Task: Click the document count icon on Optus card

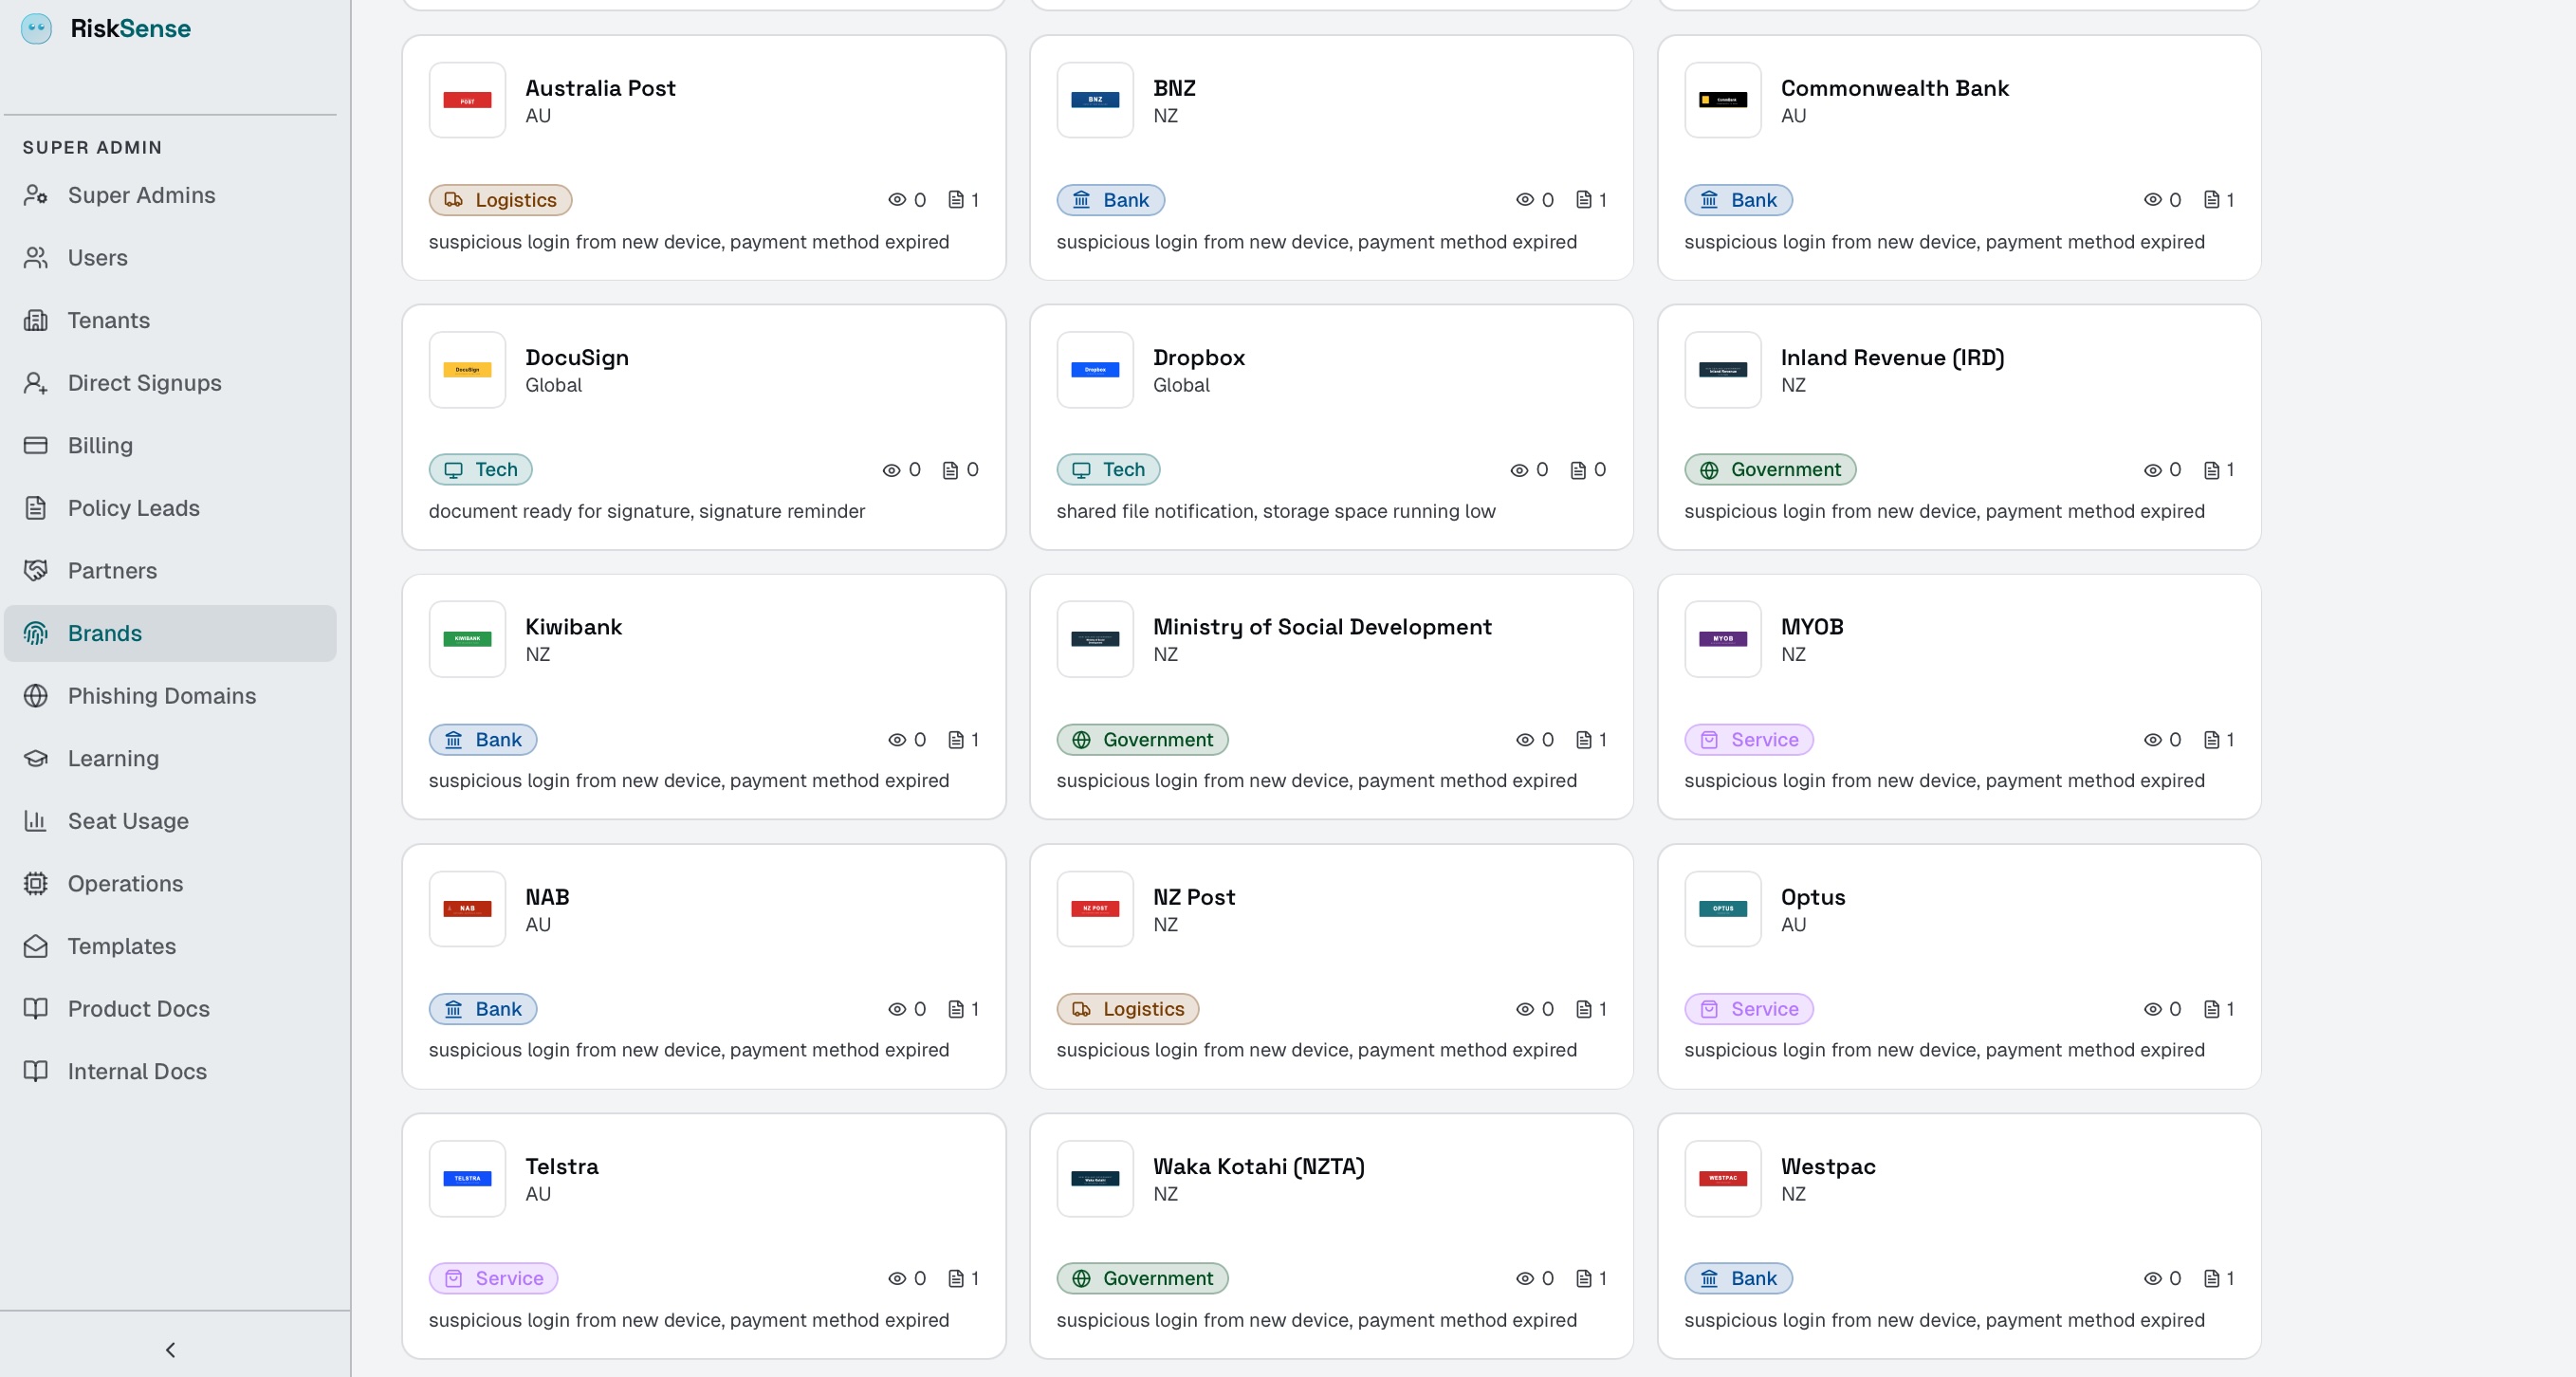Action: tap(2212, 1009)
